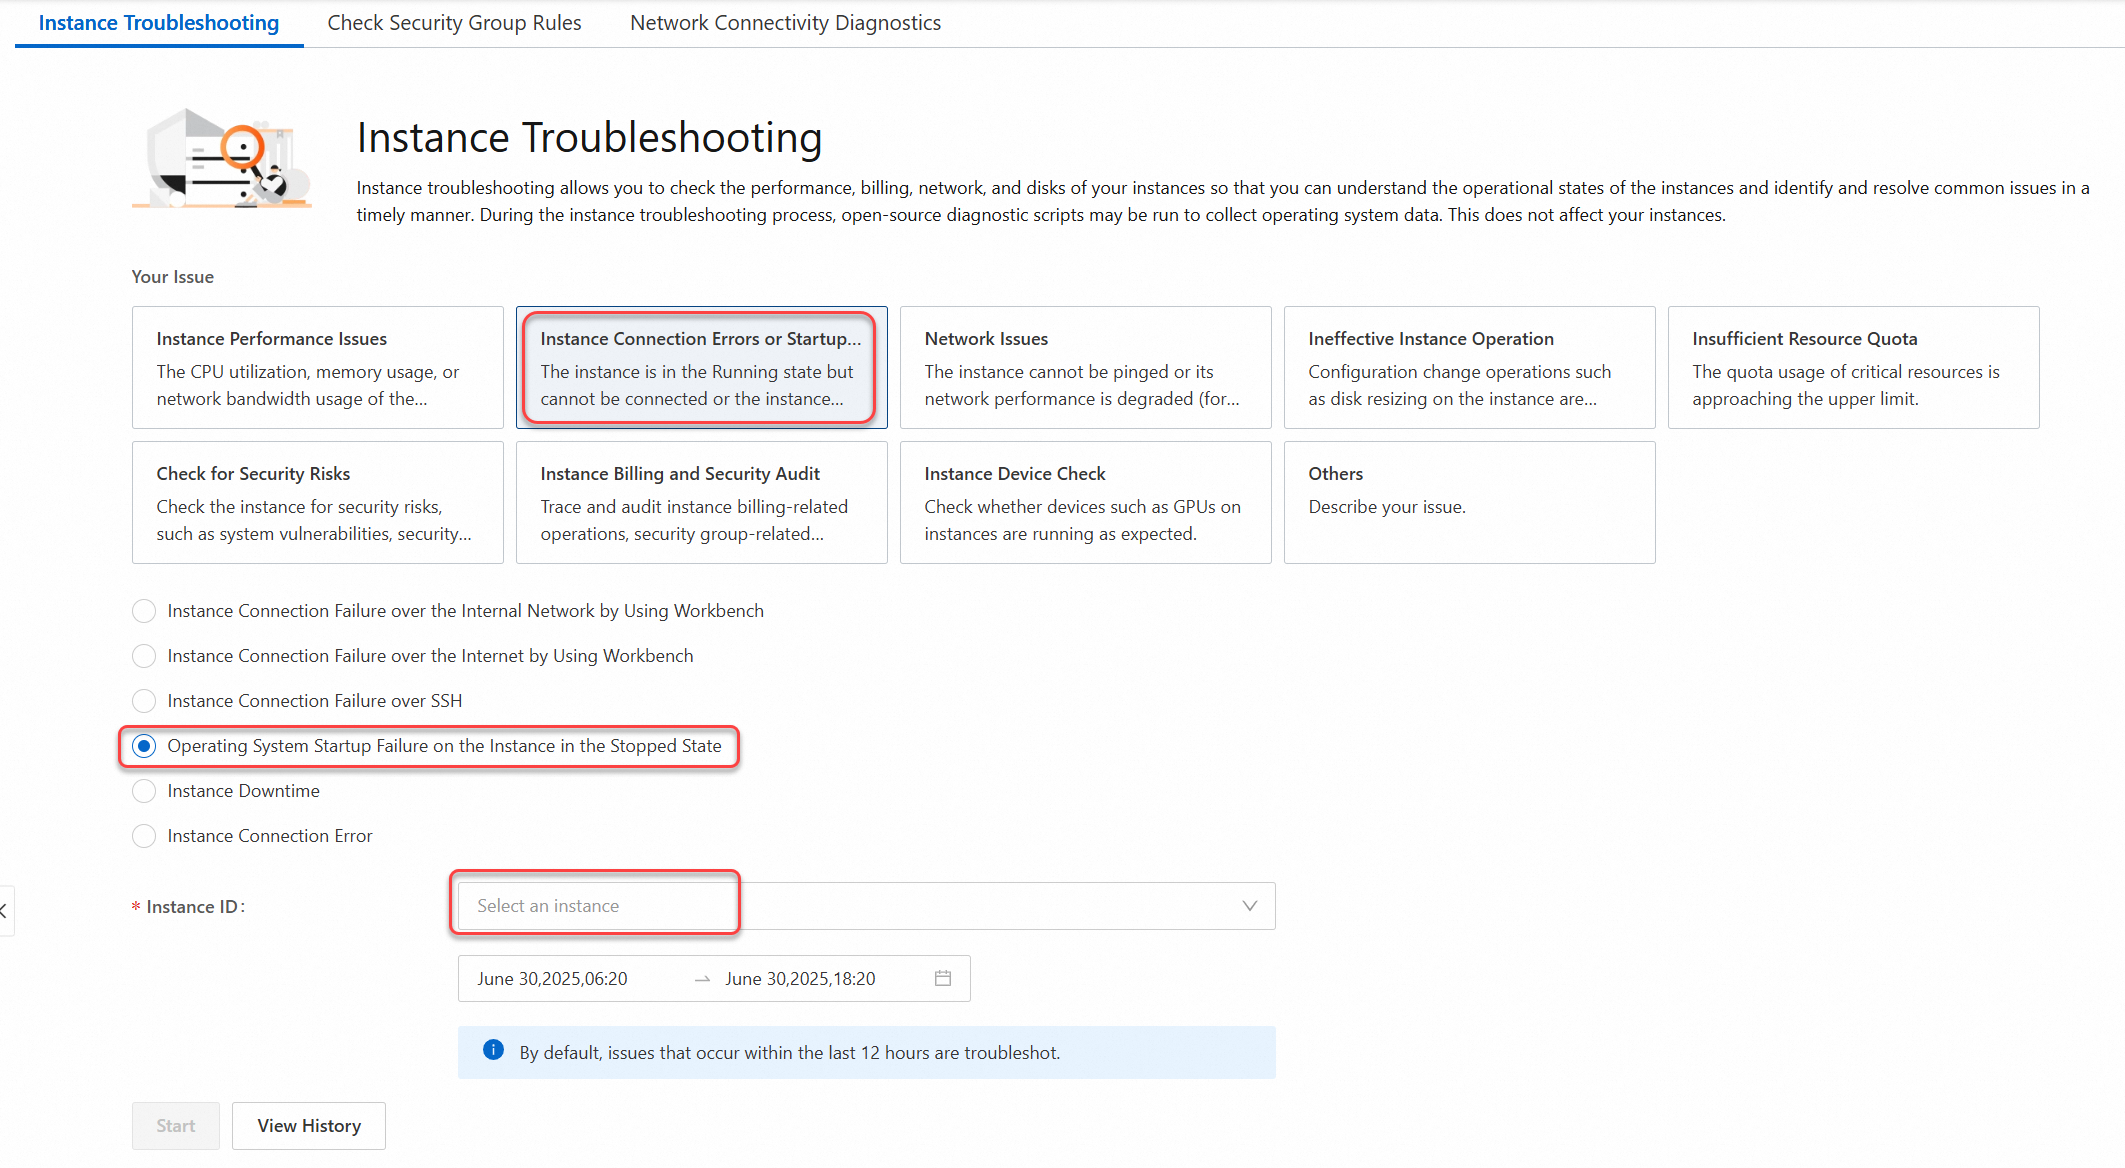
Task: Open Network Connectivity Diagnostics tab
Action: click(x=785, y=23)
